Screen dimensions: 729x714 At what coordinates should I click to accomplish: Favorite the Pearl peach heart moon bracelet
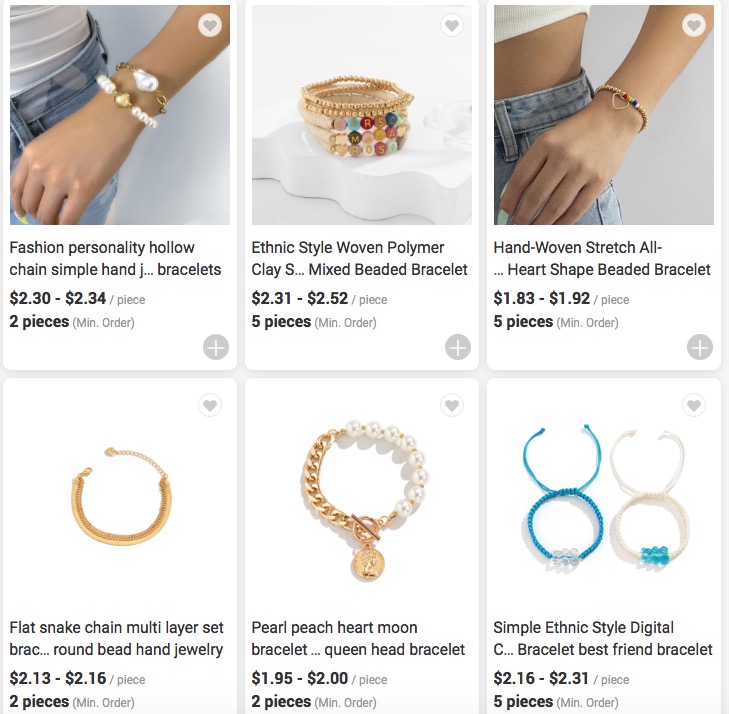(x=452, y=405)
